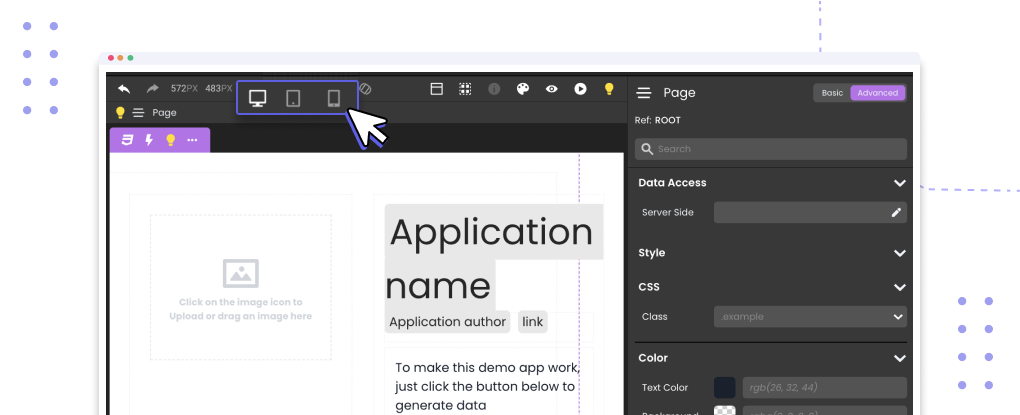Viewport: 1020px width, 415px height.
Task: Switch to tablet viewport preview
Action: (x=294, y=98)
